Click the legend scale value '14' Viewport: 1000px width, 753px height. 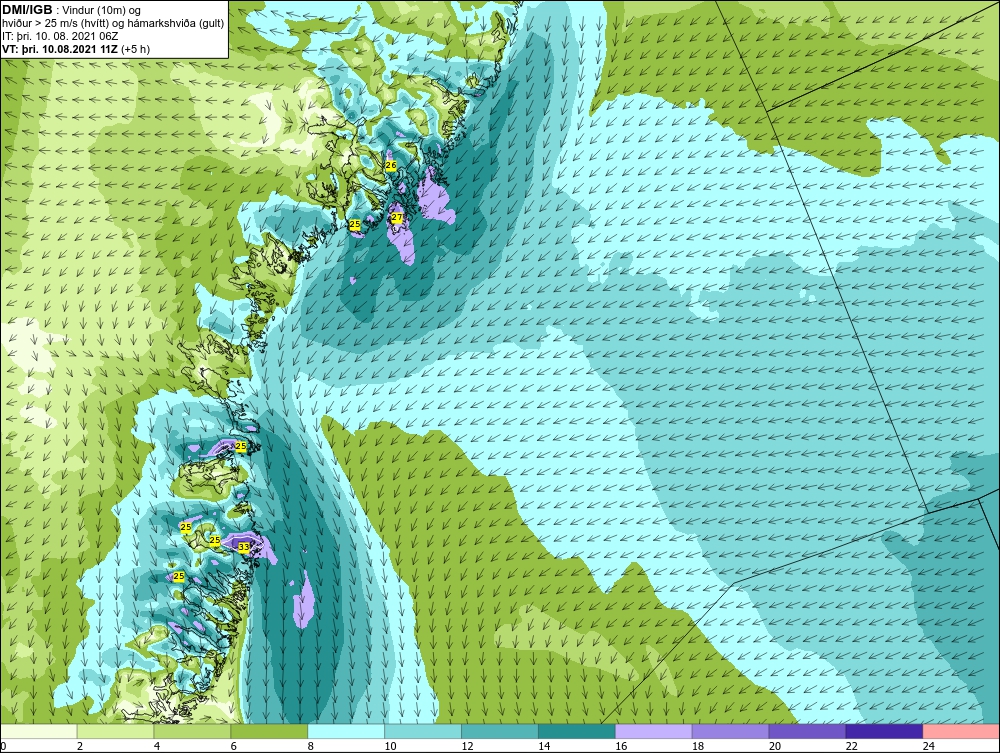coord(544,746)
